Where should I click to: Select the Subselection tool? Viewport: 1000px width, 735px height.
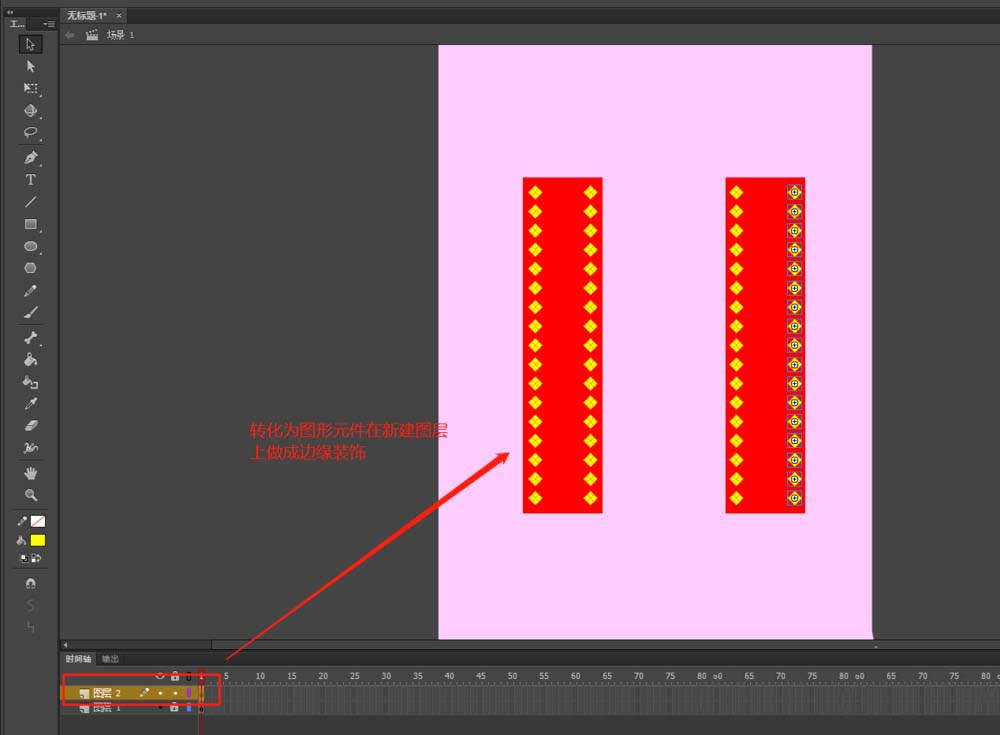(30, 66)
